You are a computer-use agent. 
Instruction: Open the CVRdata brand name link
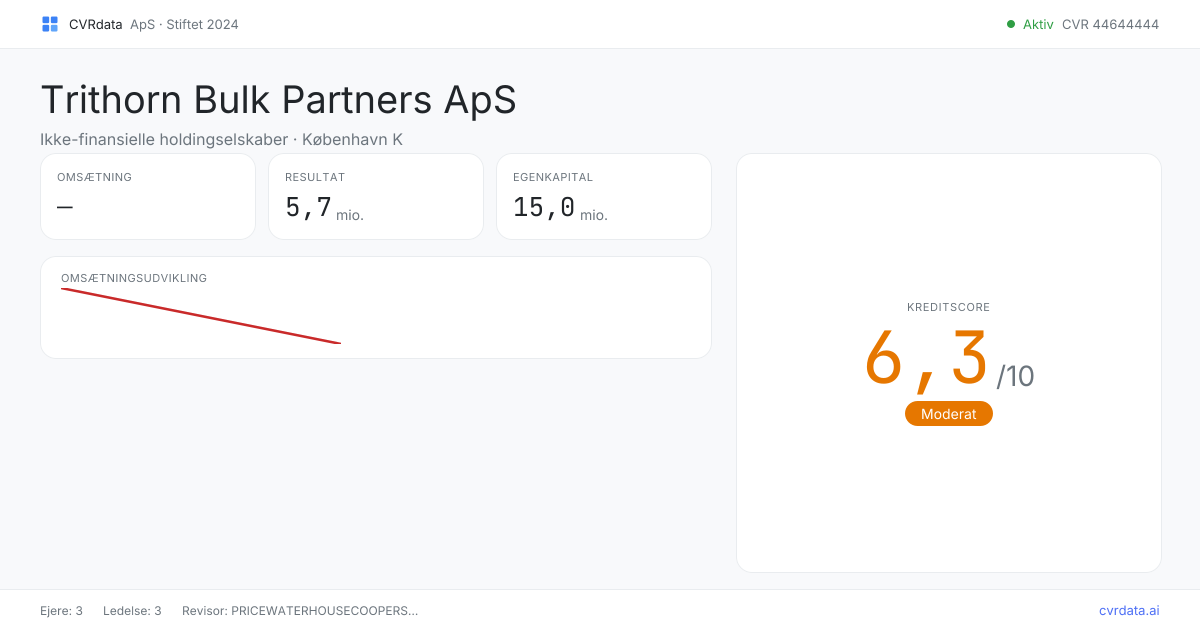coord(96,24)
